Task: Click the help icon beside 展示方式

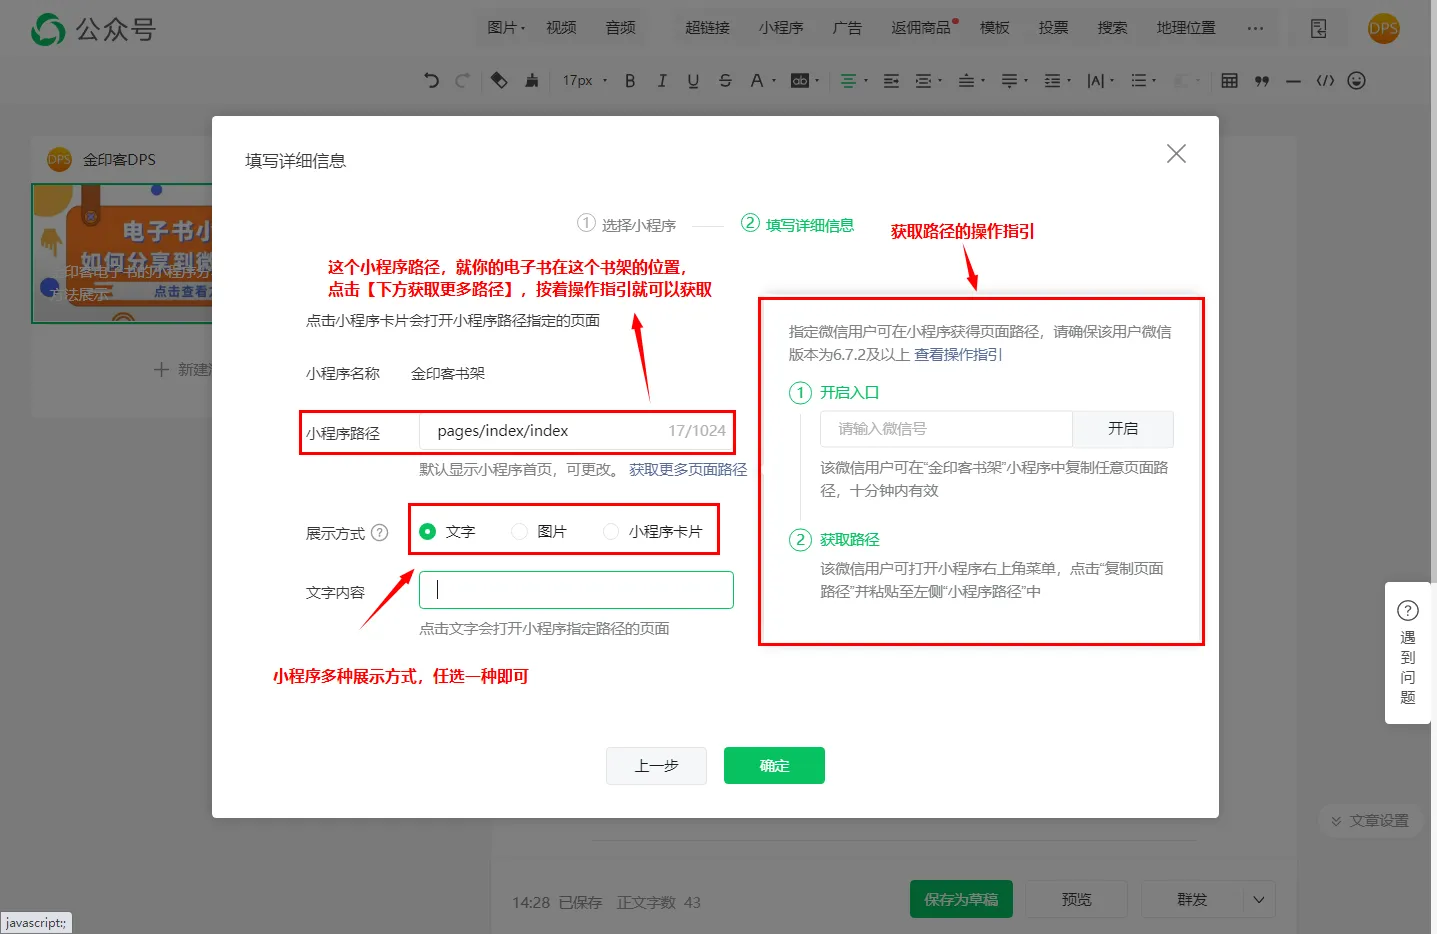Action: click(x=380, y=533)
